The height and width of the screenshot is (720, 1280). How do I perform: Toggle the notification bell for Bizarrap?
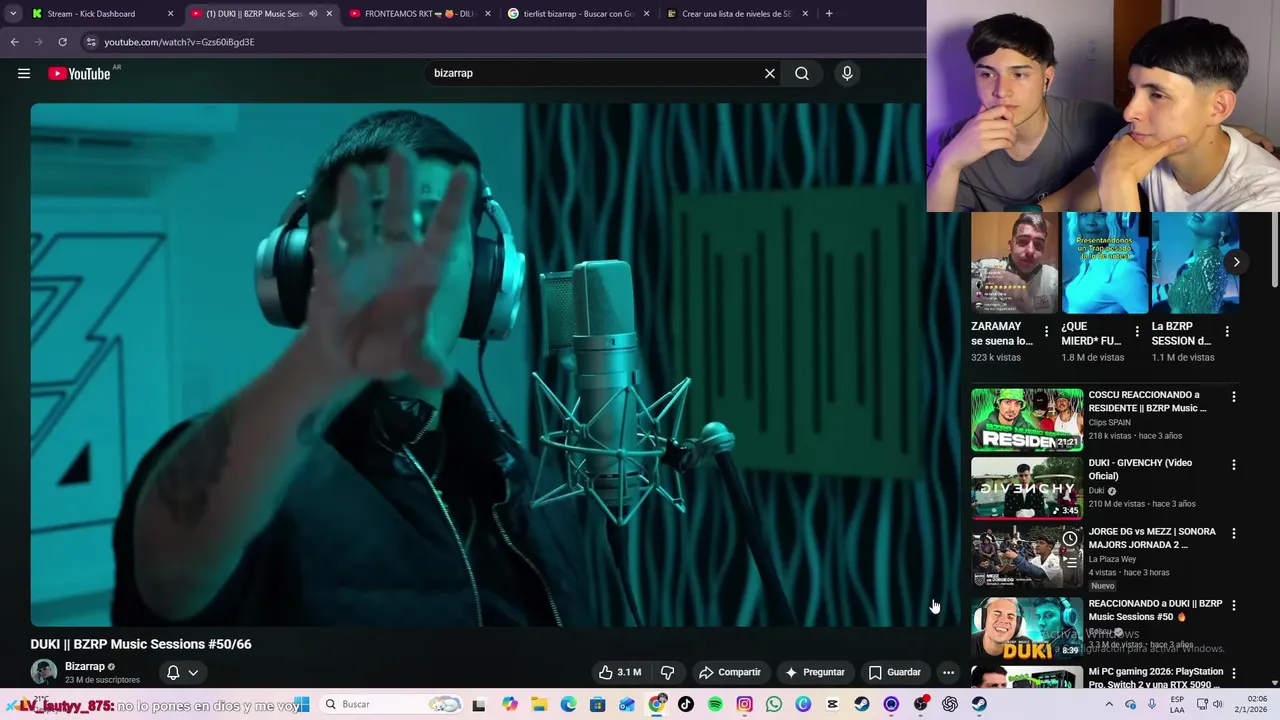pos(173,672)
